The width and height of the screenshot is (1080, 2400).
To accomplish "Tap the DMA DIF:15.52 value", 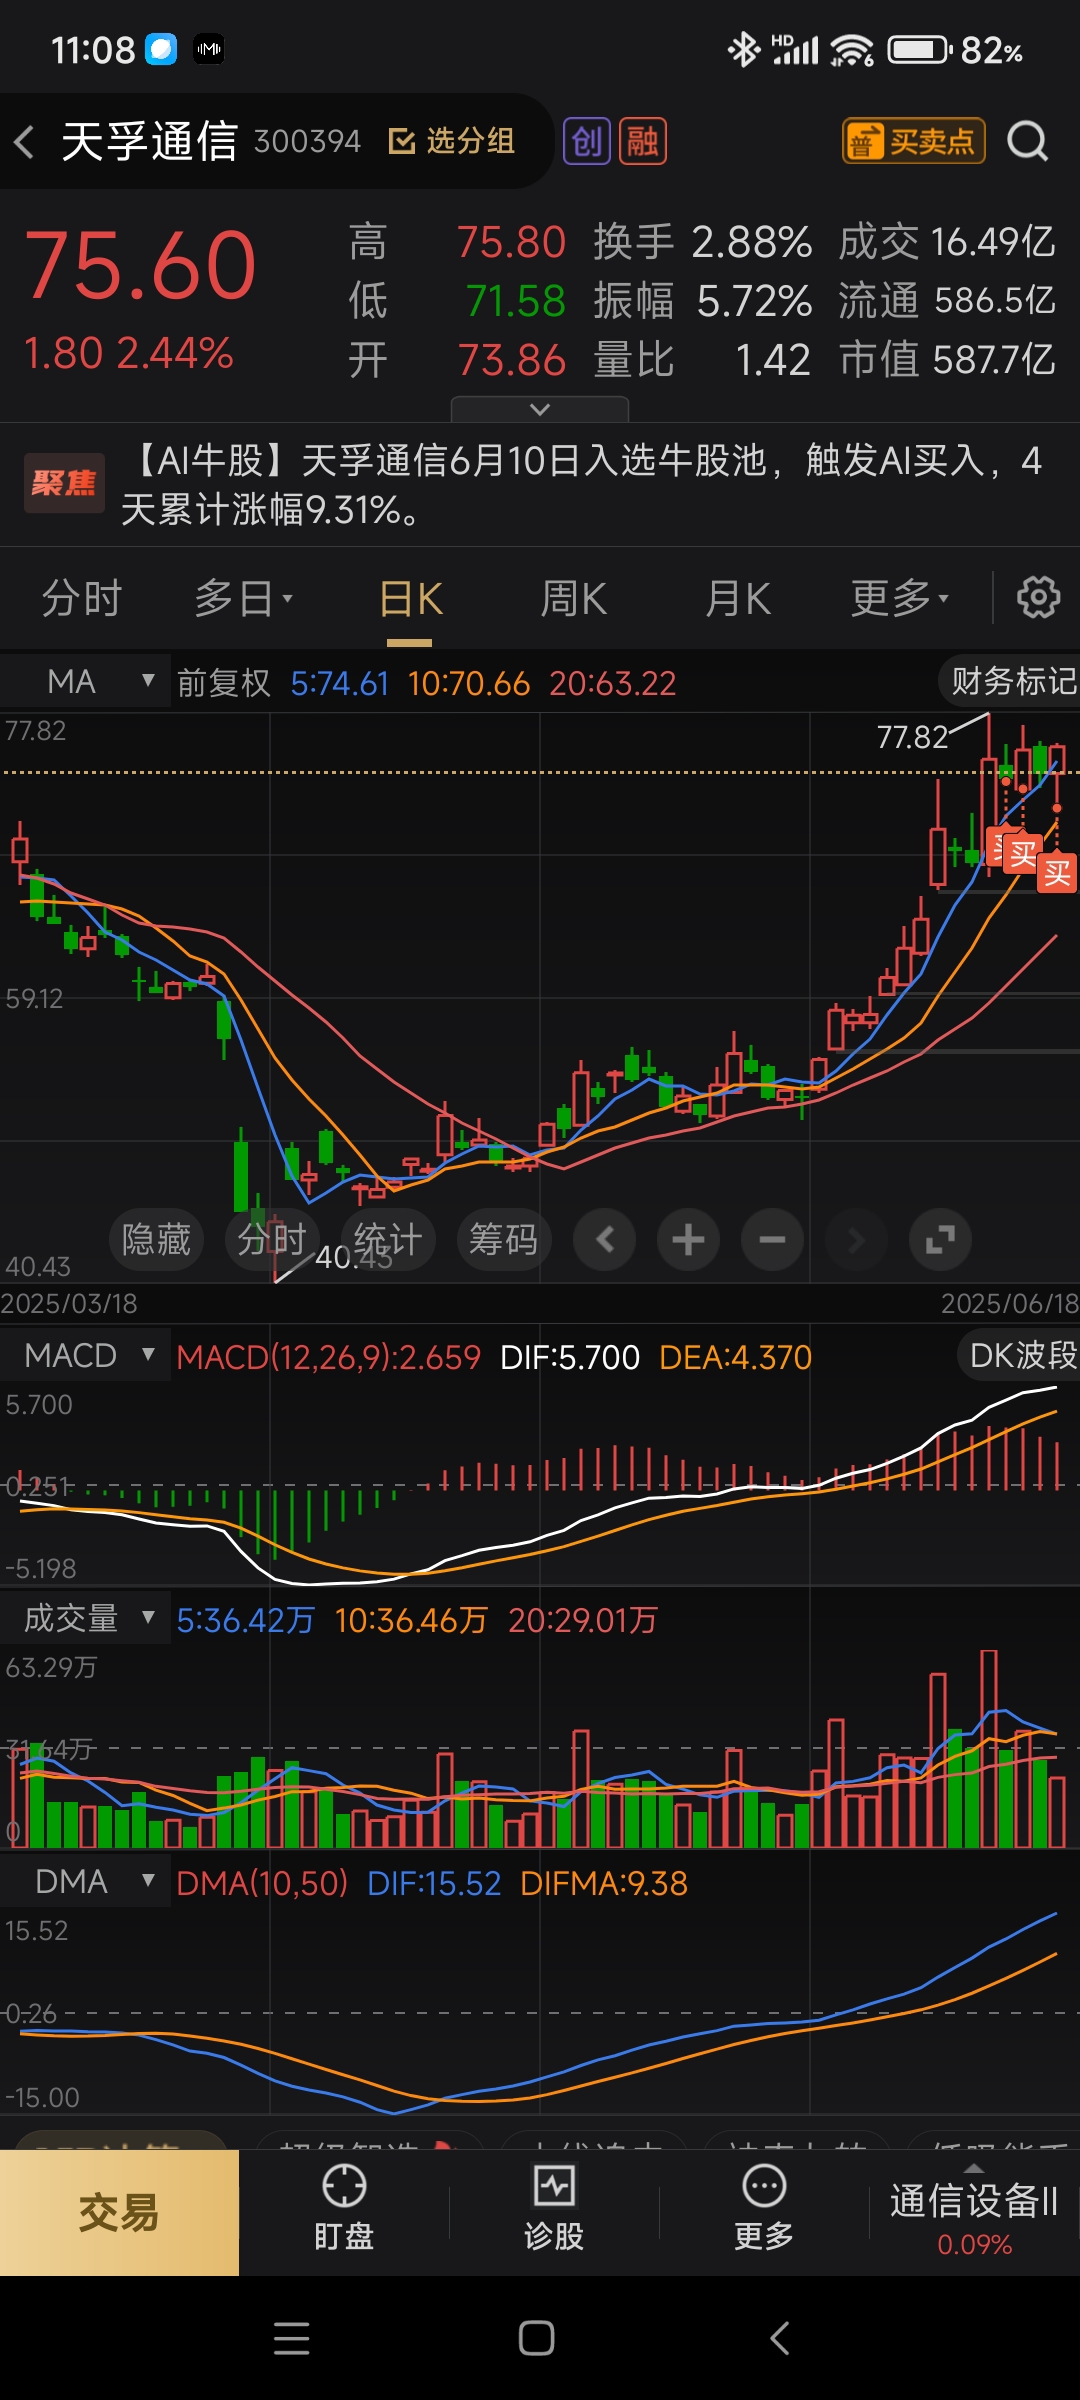I will click(434, 1884).
